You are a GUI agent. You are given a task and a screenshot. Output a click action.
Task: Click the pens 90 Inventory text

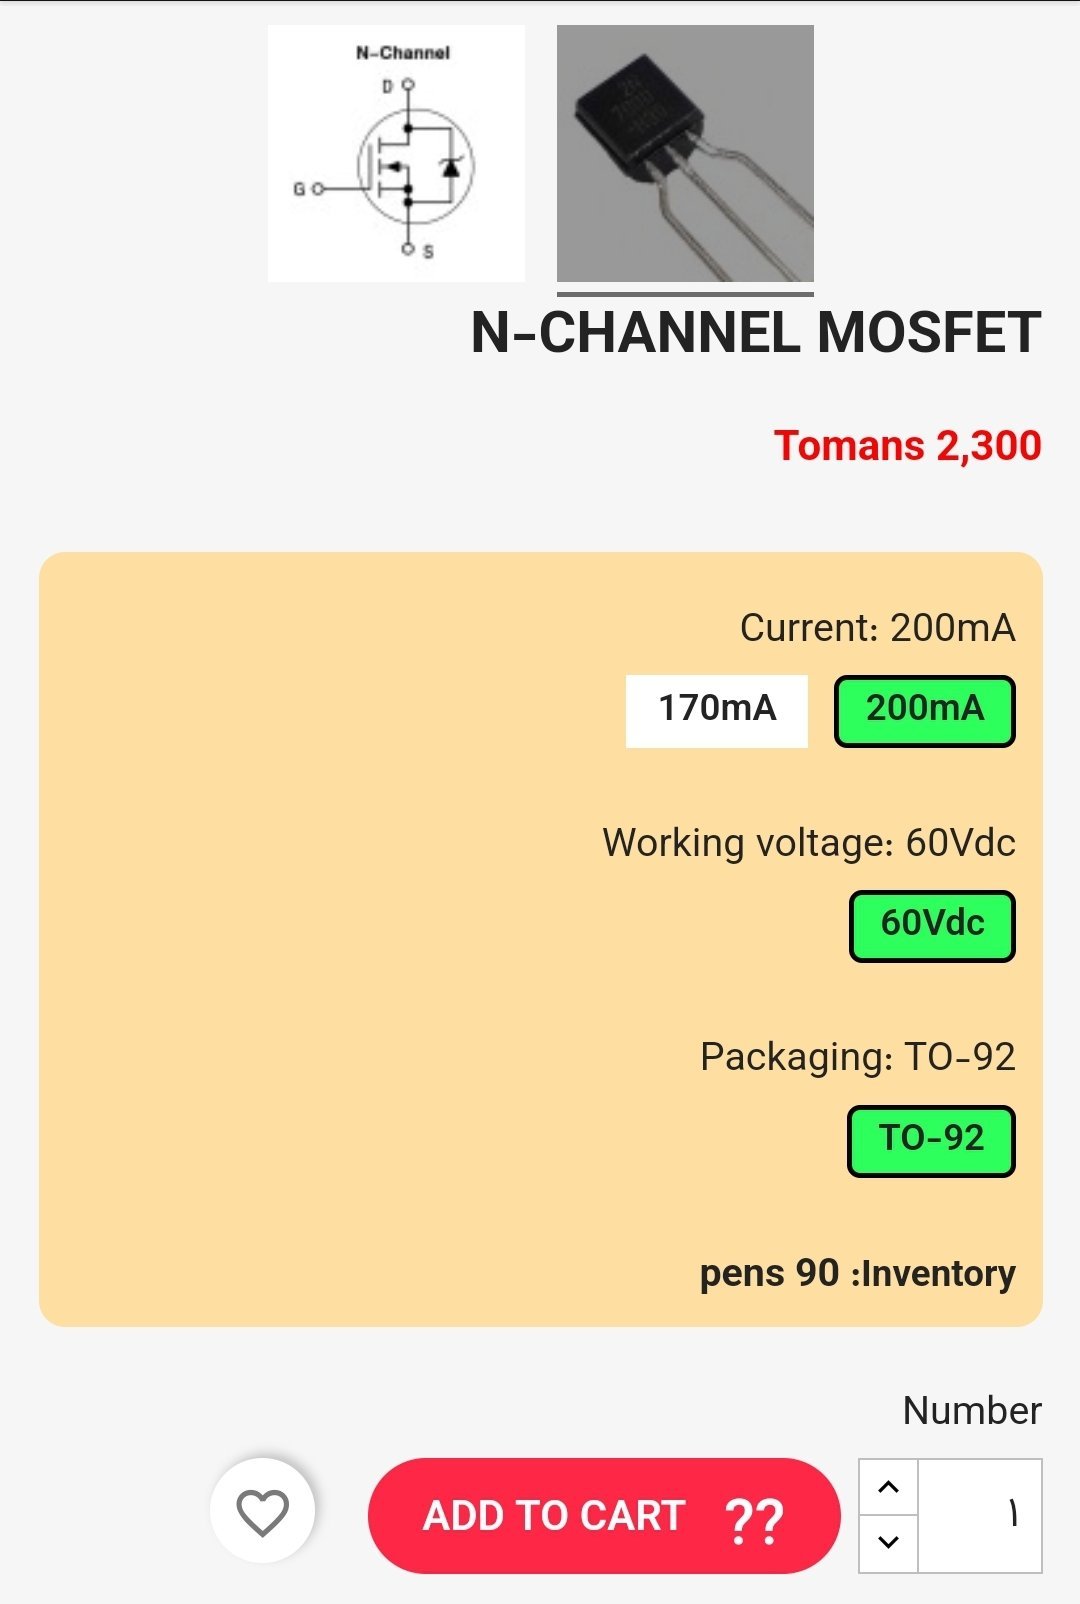coord(858,1273)
